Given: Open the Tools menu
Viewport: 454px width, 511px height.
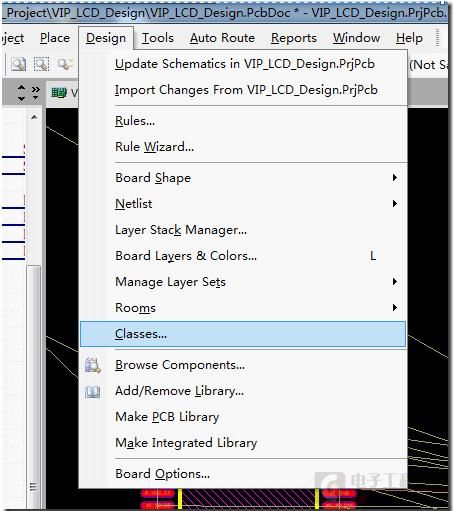Looking at the screenshot, I should point(158,38).
